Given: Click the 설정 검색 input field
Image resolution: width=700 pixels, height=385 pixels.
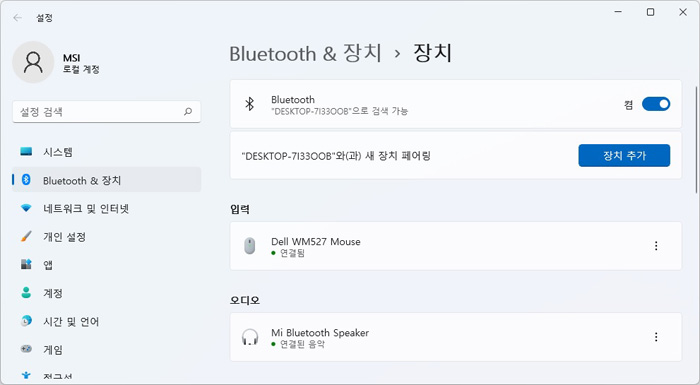Looking at the screenshot, I should click(x=107, y=112).
